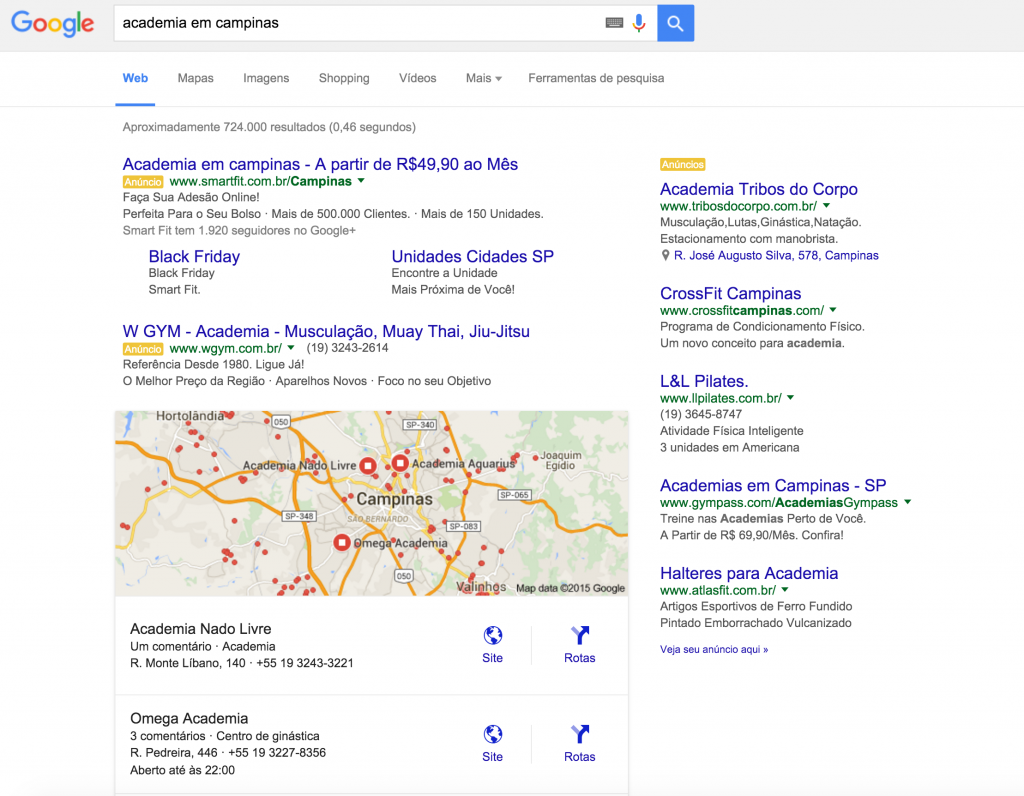Click the Valinhos label on map
The height and width of the screenshot is (796, 1024).
pyautogui.click(x=481, y=586)
